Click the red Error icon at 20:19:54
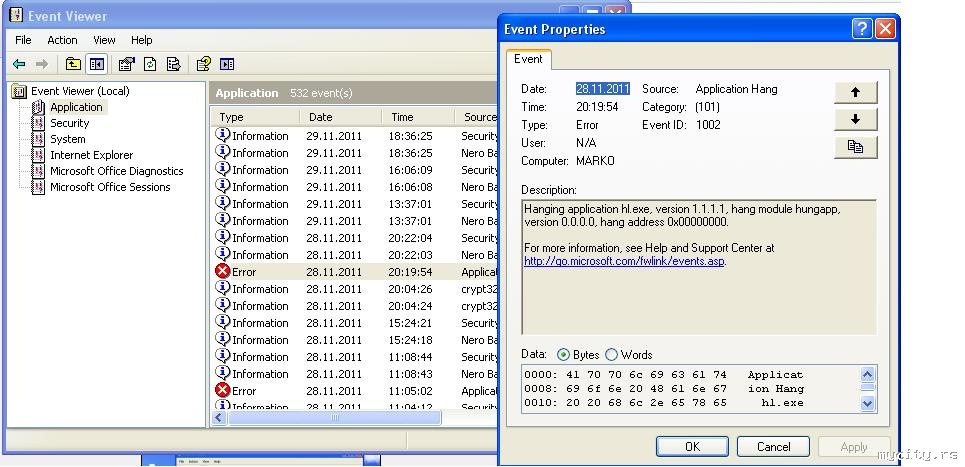This screenshot has width=965, height=467. [223, 271]
